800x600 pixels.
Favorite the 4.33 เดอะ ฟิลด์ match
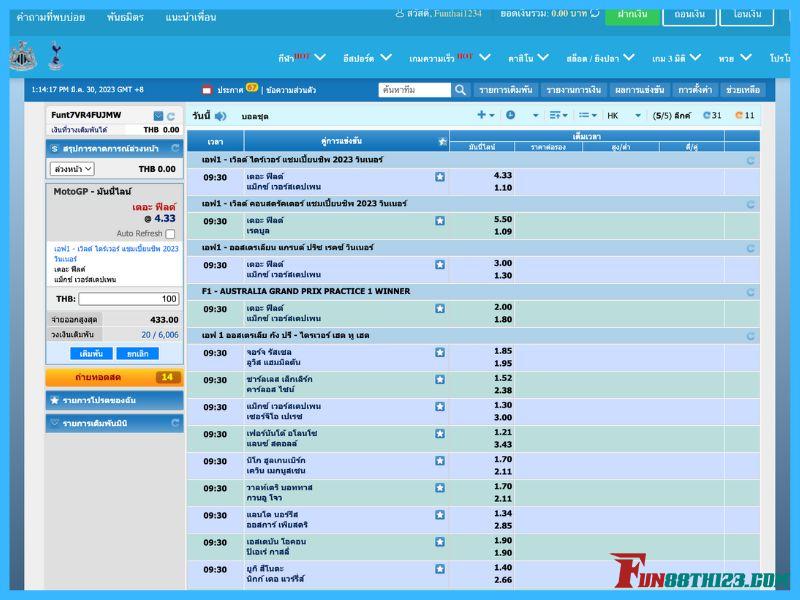[440, 177]
